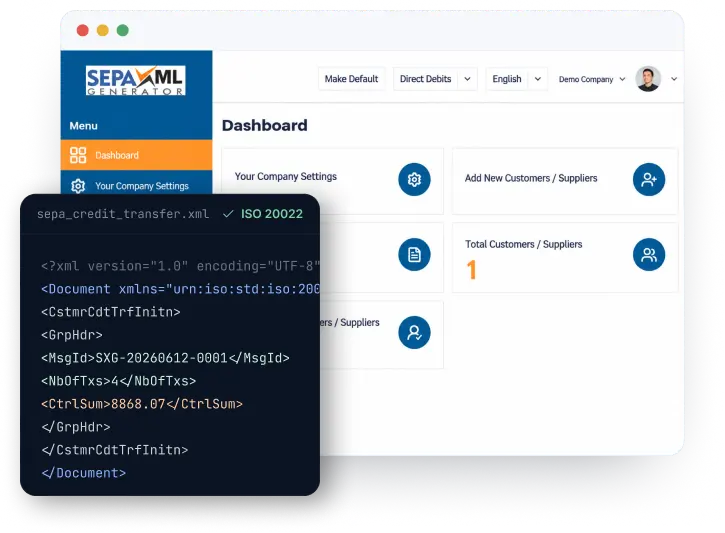
Task: Open Add New Customers / Suppliers link
Action: coord(531,178)
